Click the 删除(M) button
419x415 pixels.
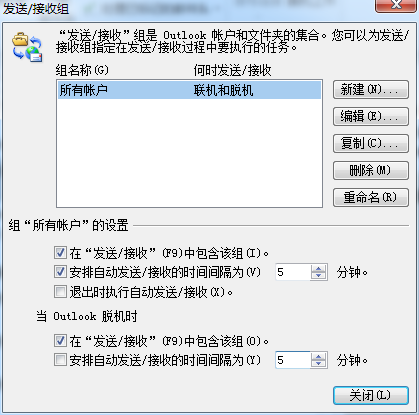(x=371, y=170)
